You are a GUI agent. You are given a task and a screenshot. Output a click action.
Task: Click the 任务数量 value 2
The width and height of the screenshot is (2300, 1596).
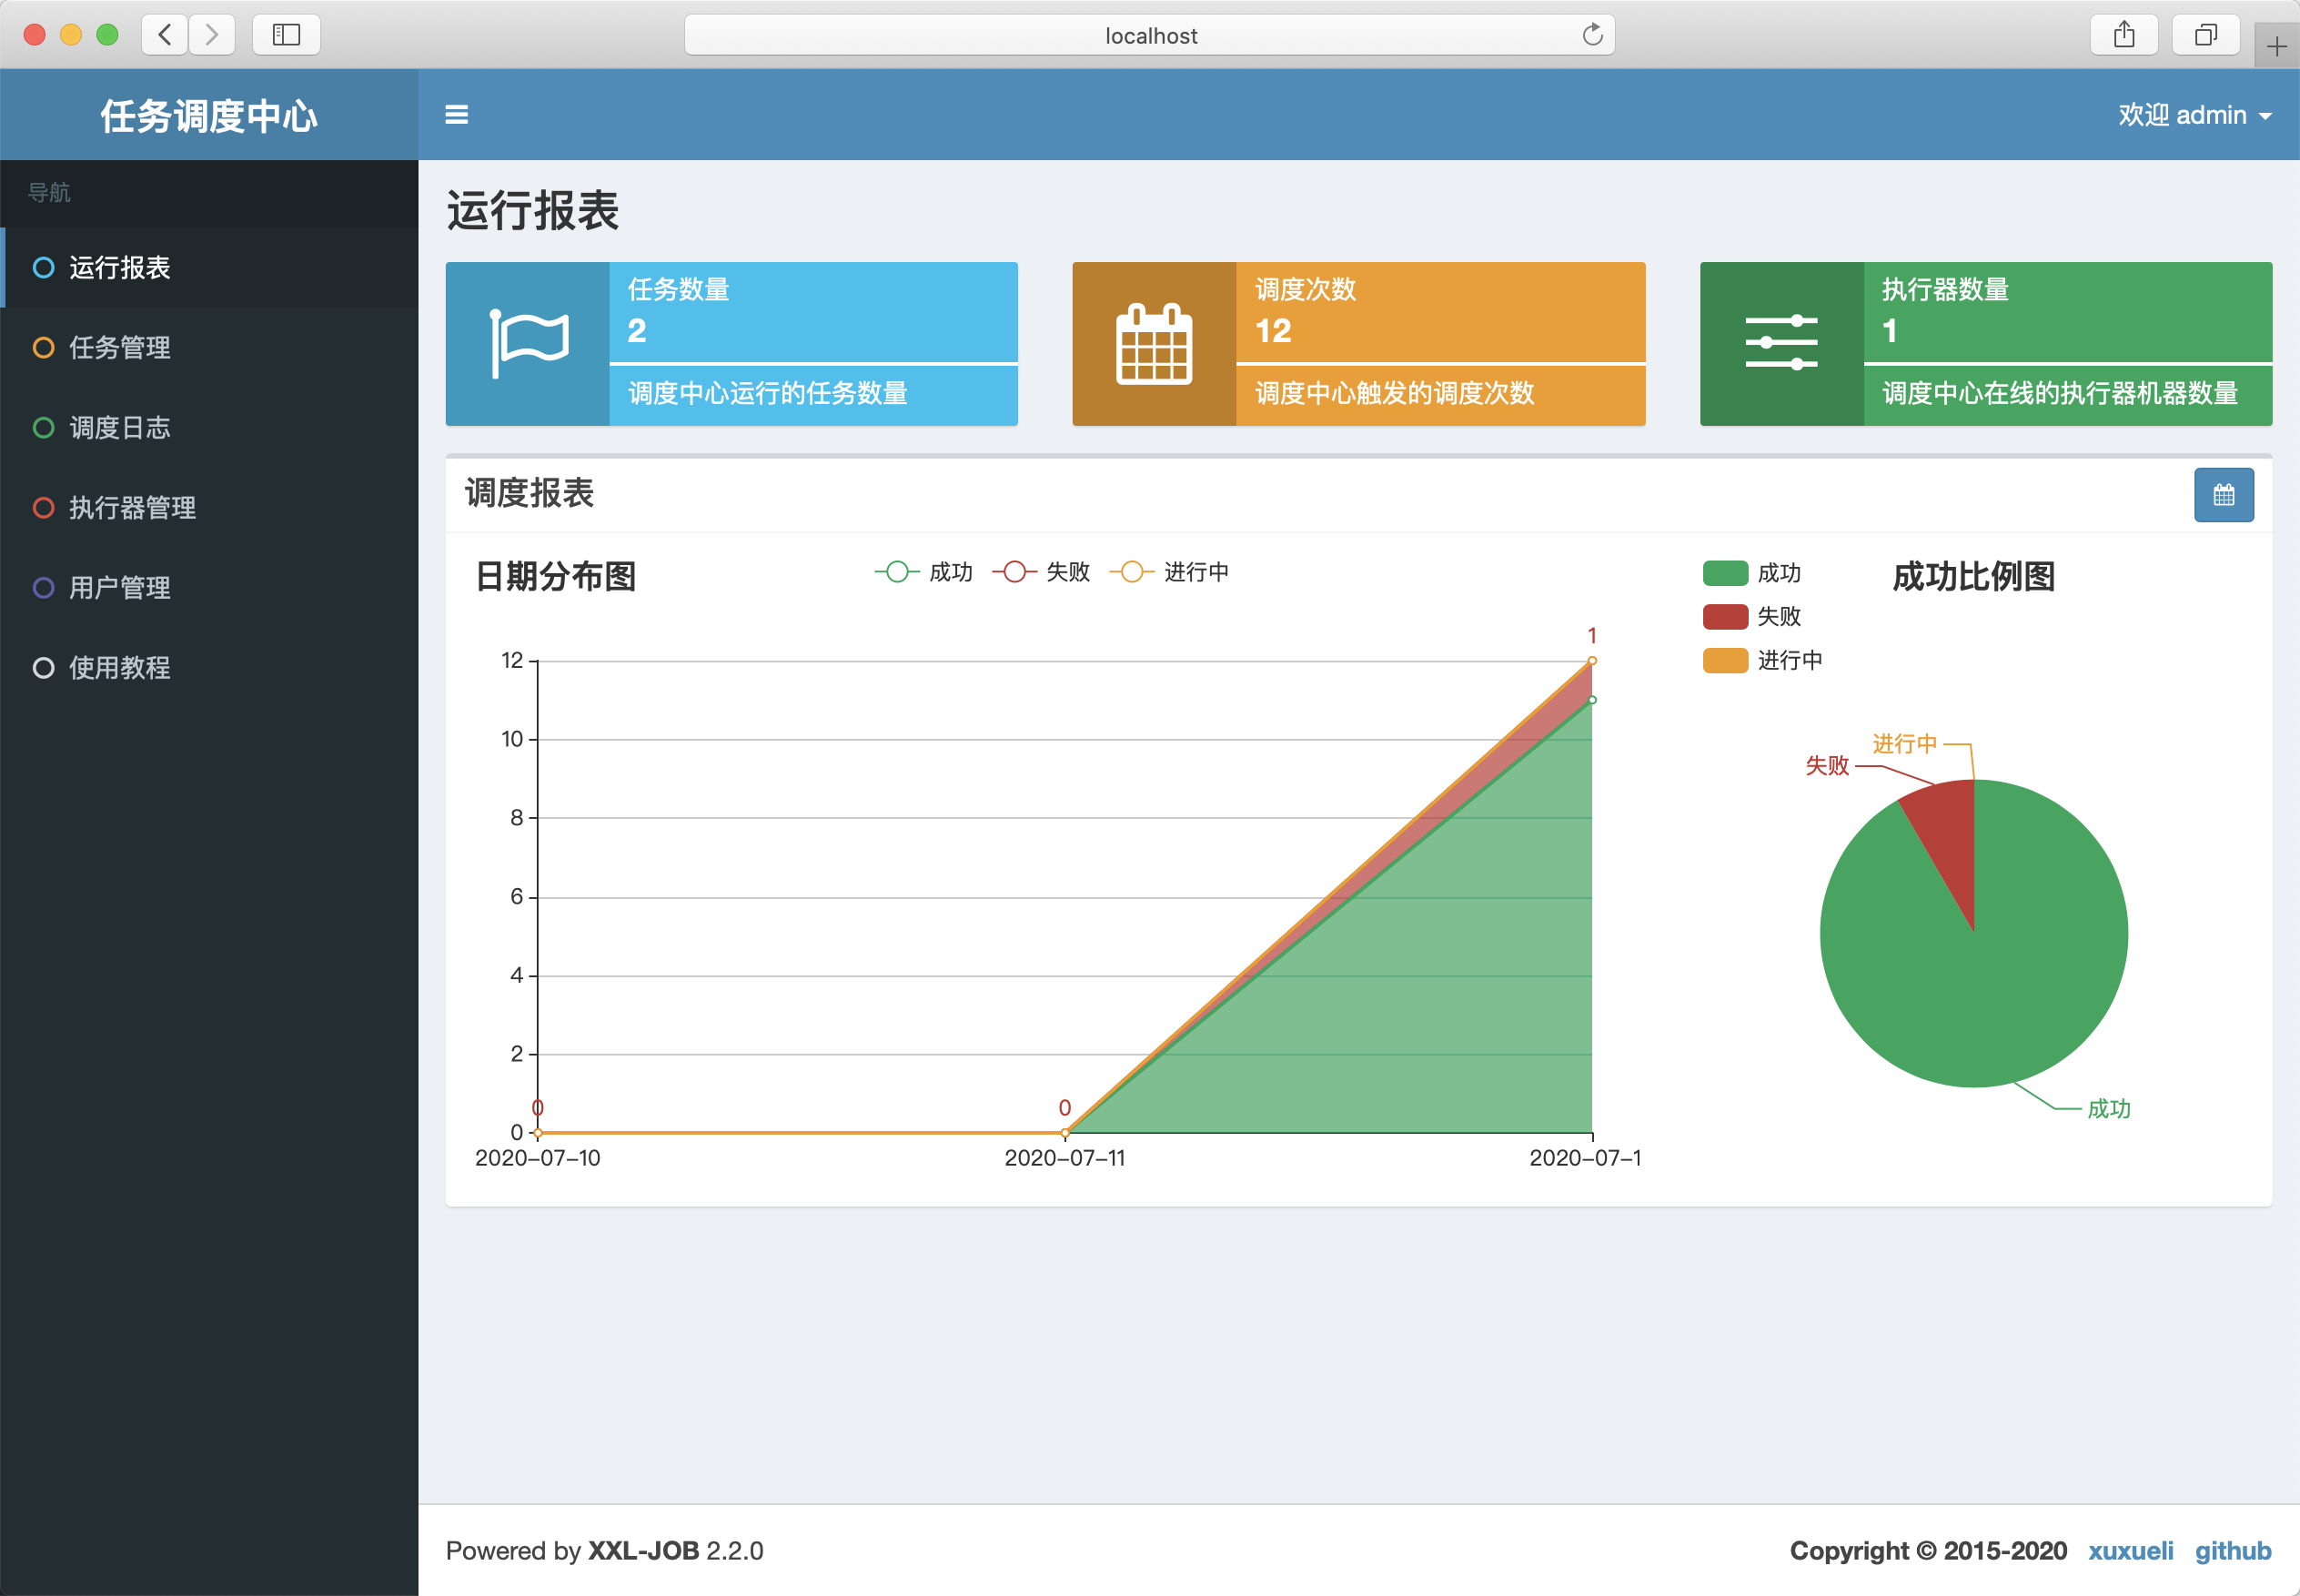pyautogui.click(x=637, y=330)
